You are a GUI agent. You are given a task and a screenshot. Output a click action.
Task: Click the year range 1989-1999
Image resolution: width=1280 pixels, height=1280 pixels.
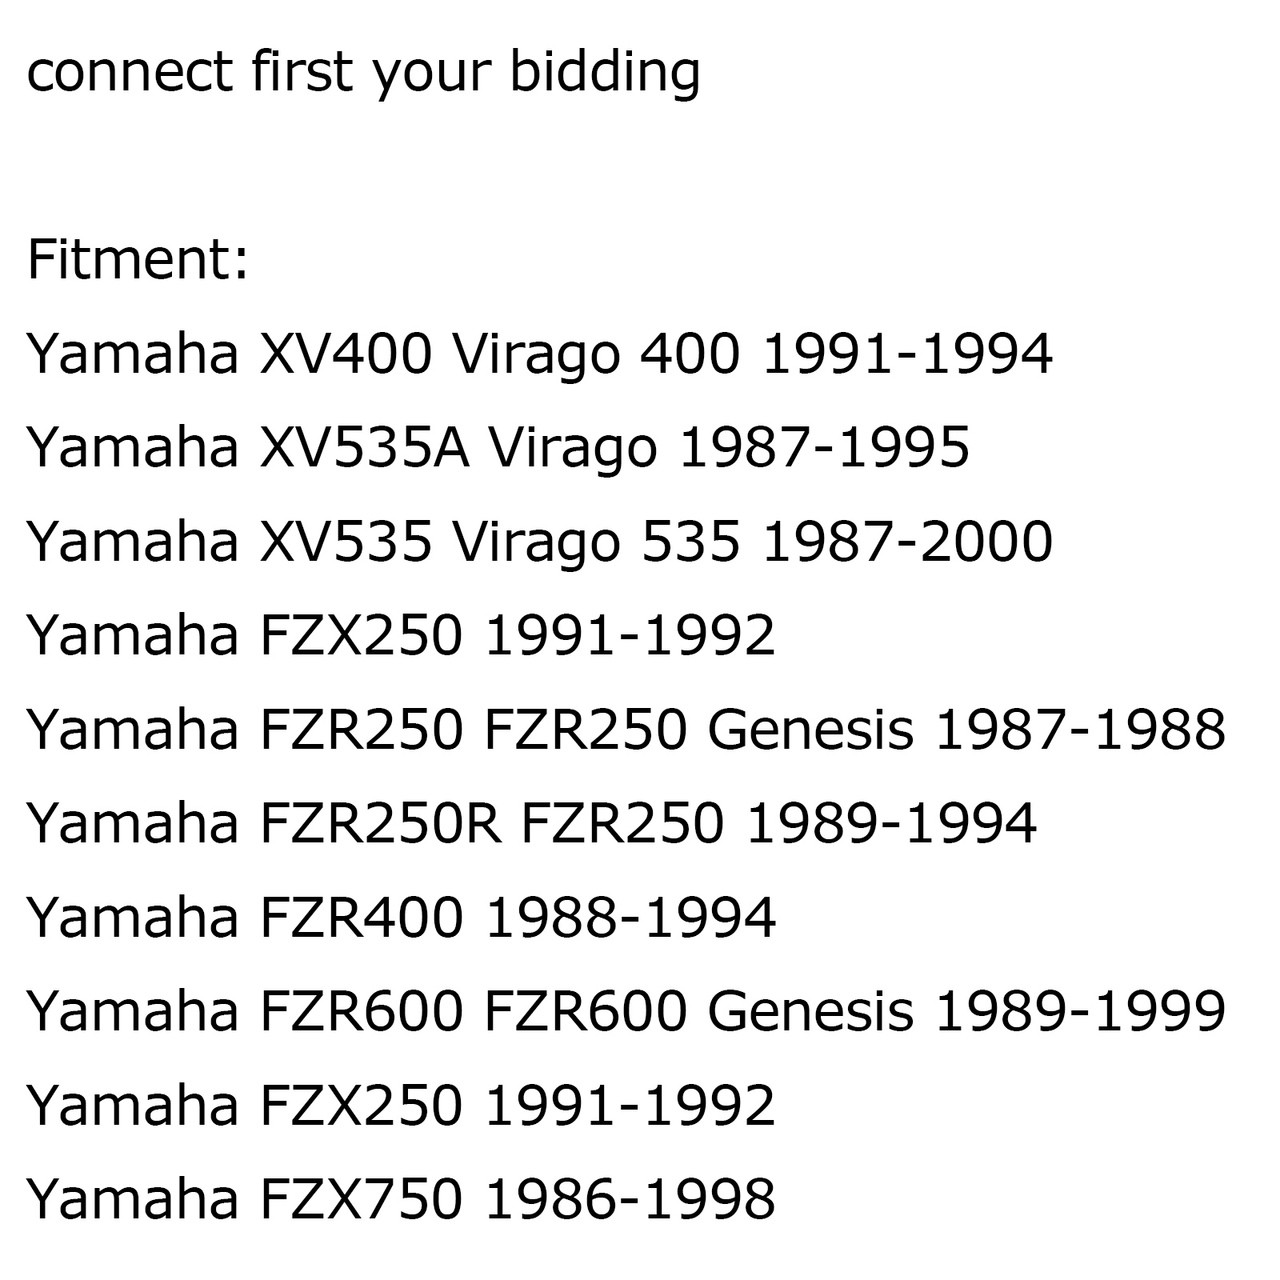pos(1081,1011)
